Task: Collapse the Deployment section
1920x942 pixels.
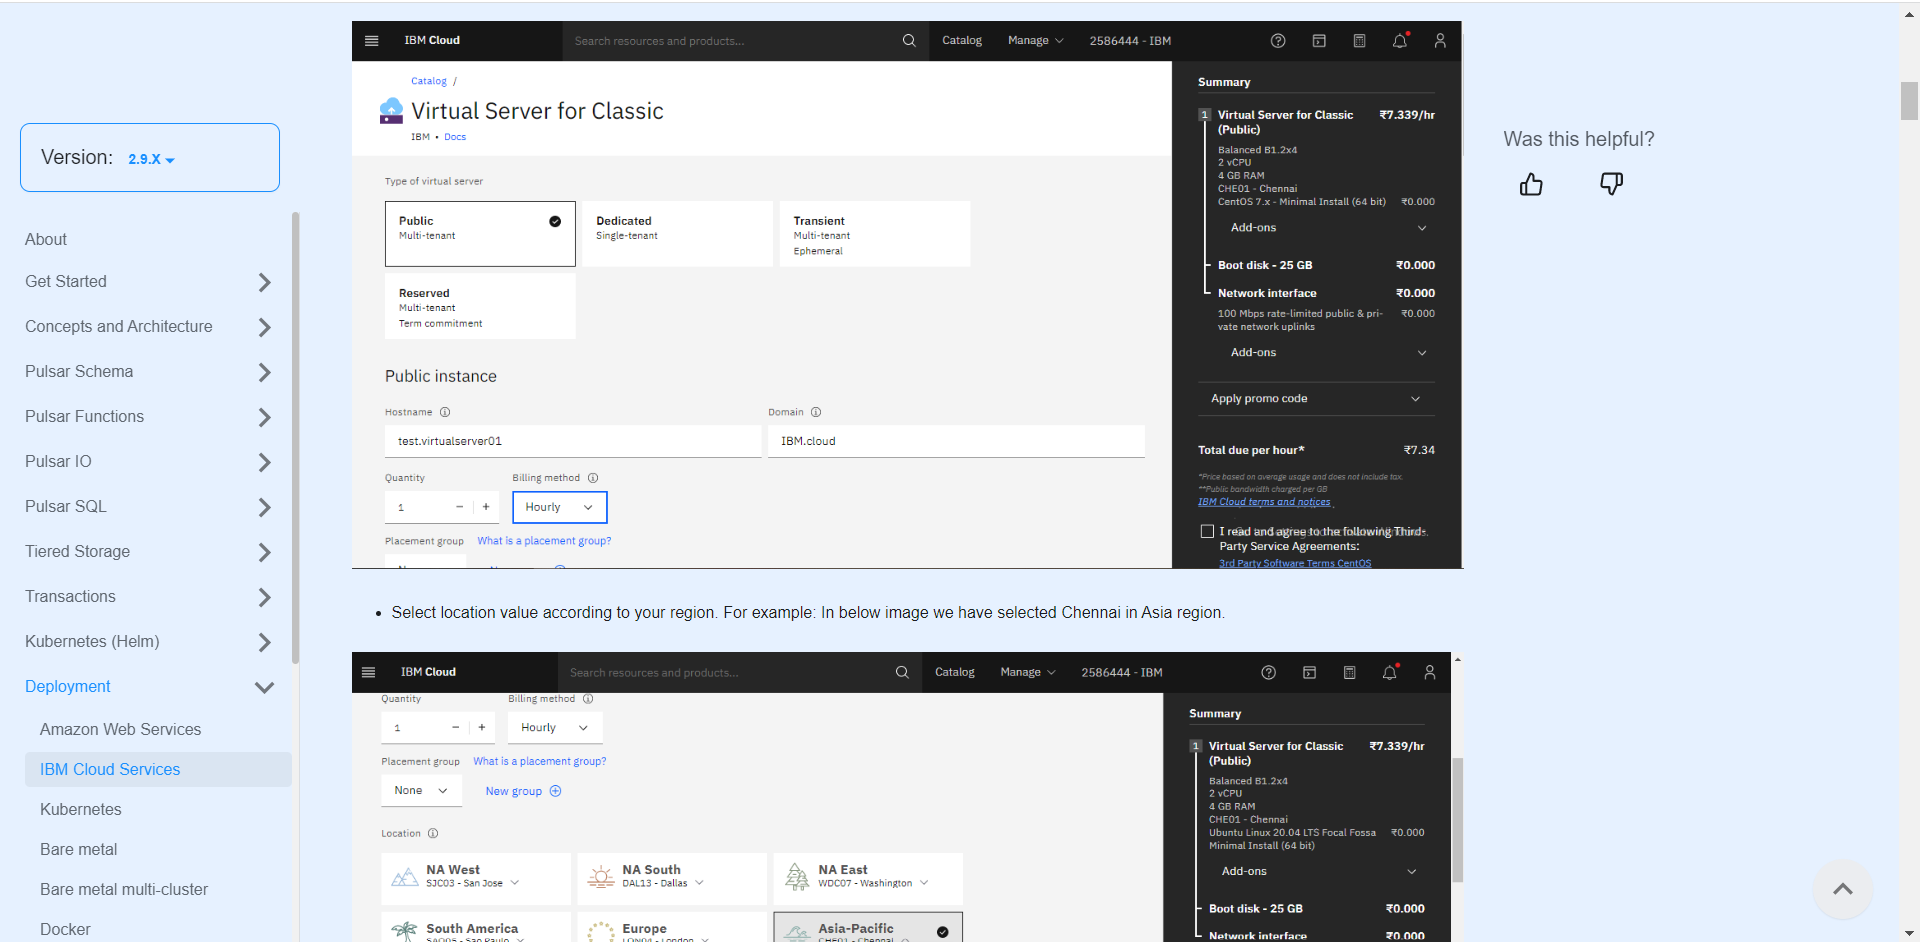Action: coord(264,687)
